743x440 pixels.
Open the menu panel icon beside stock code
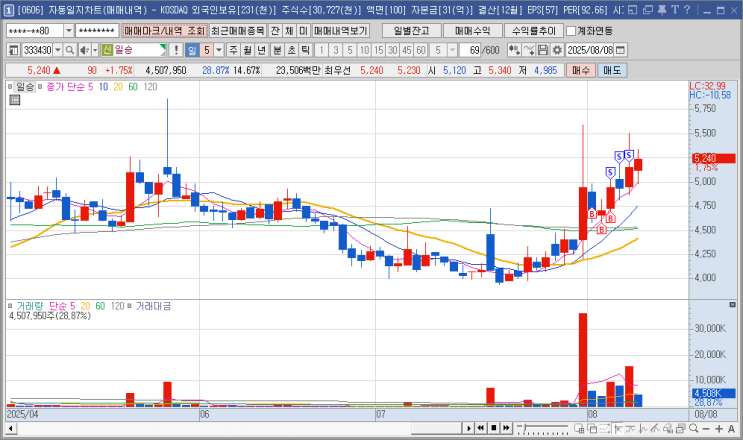point(13,50)
